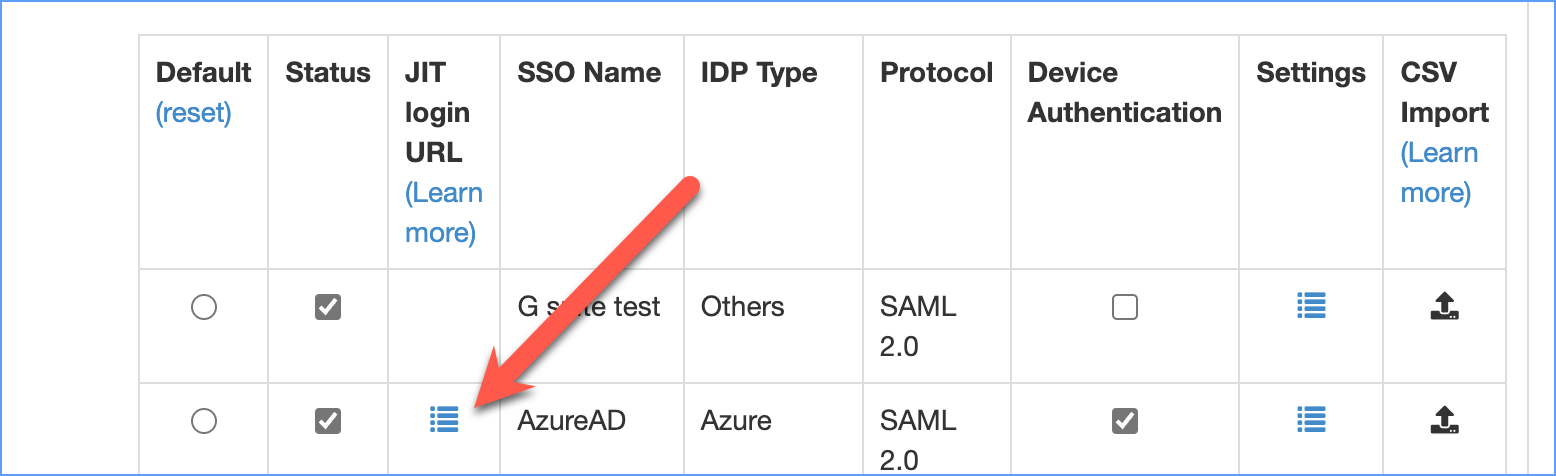The width and height of the screenshot is (1556, 476).
Task: Open settings list icon for G suite test
Action: [1311, 306]
